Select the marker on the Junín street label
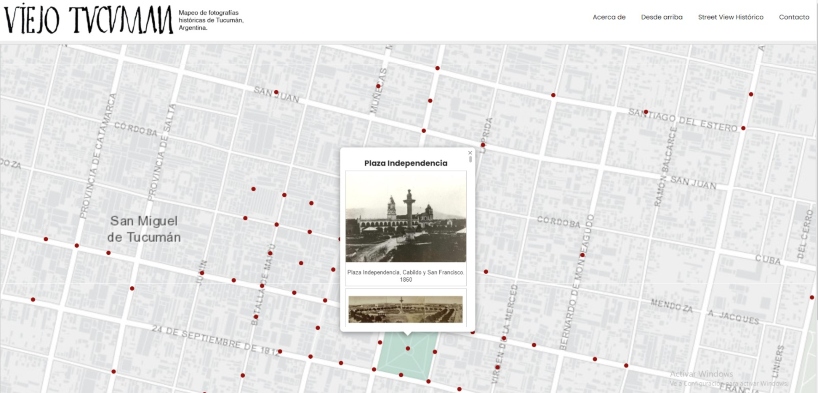 (x=202, y=273)
